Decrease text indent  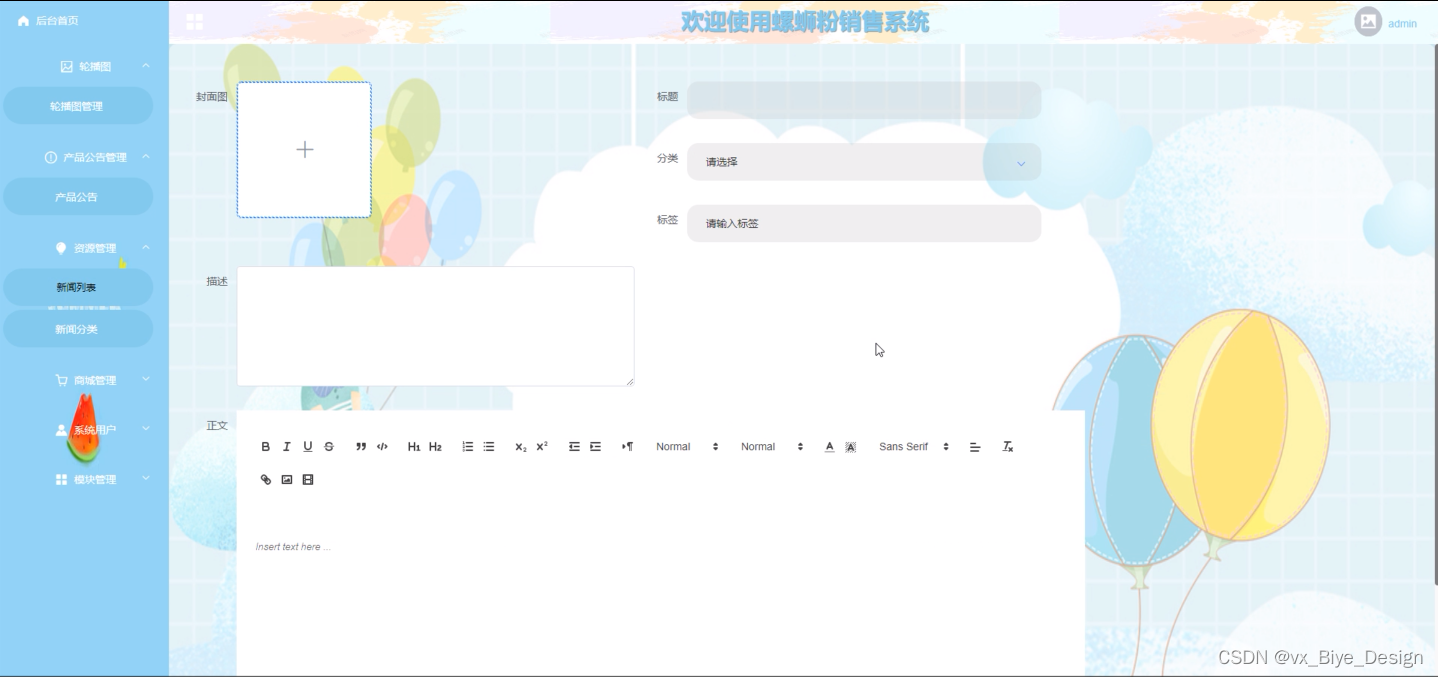click(574, 447)
